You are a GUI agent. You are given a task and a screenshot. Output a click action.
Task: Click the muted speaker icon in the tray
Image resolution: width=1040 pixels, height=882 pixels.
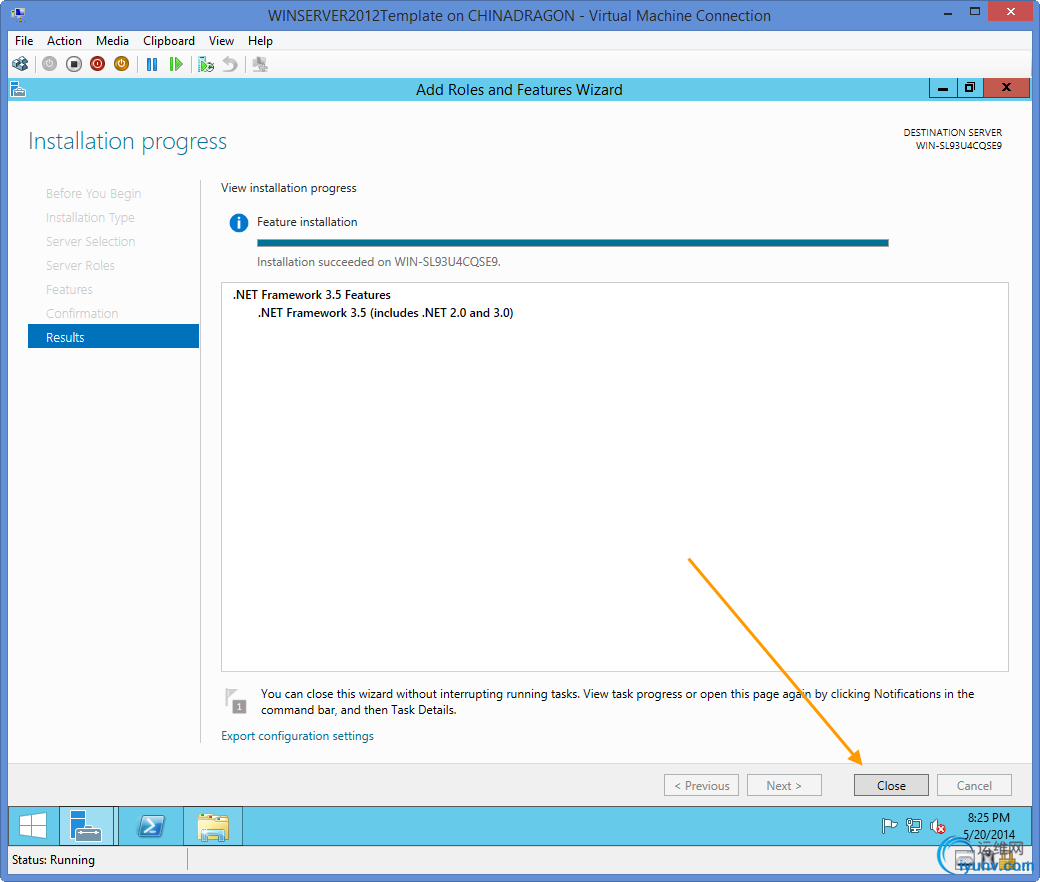[937, 826]
